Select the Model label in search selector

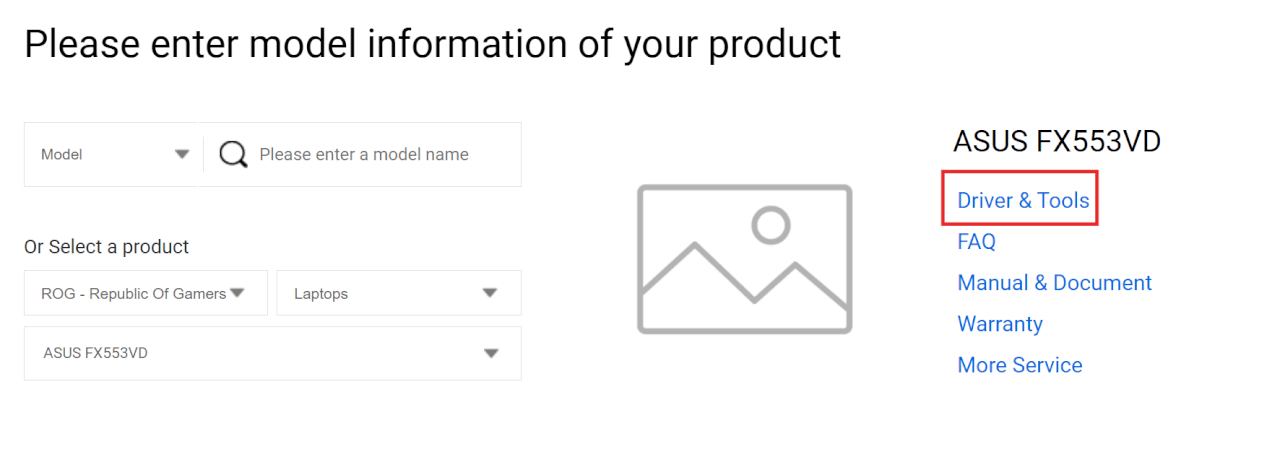[x=62, y=155]
